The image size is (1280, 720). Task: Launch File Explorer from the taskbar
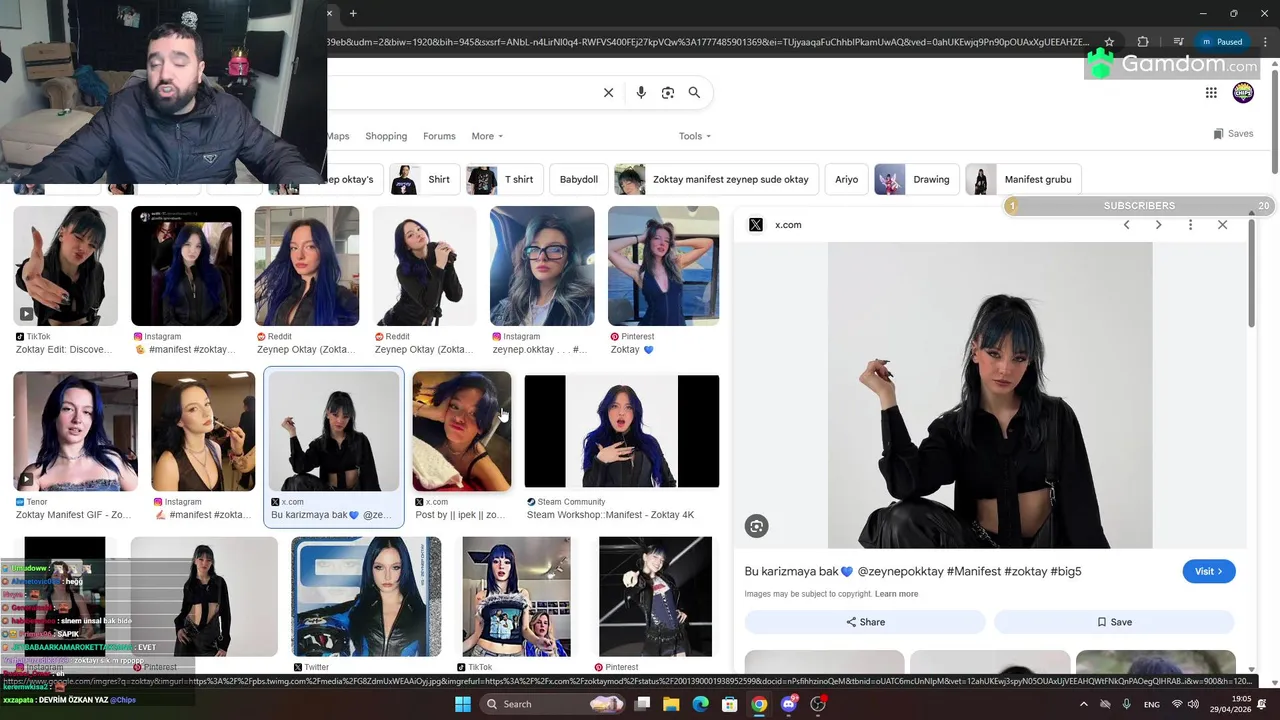pyautogui.click(x=671, y=704)
